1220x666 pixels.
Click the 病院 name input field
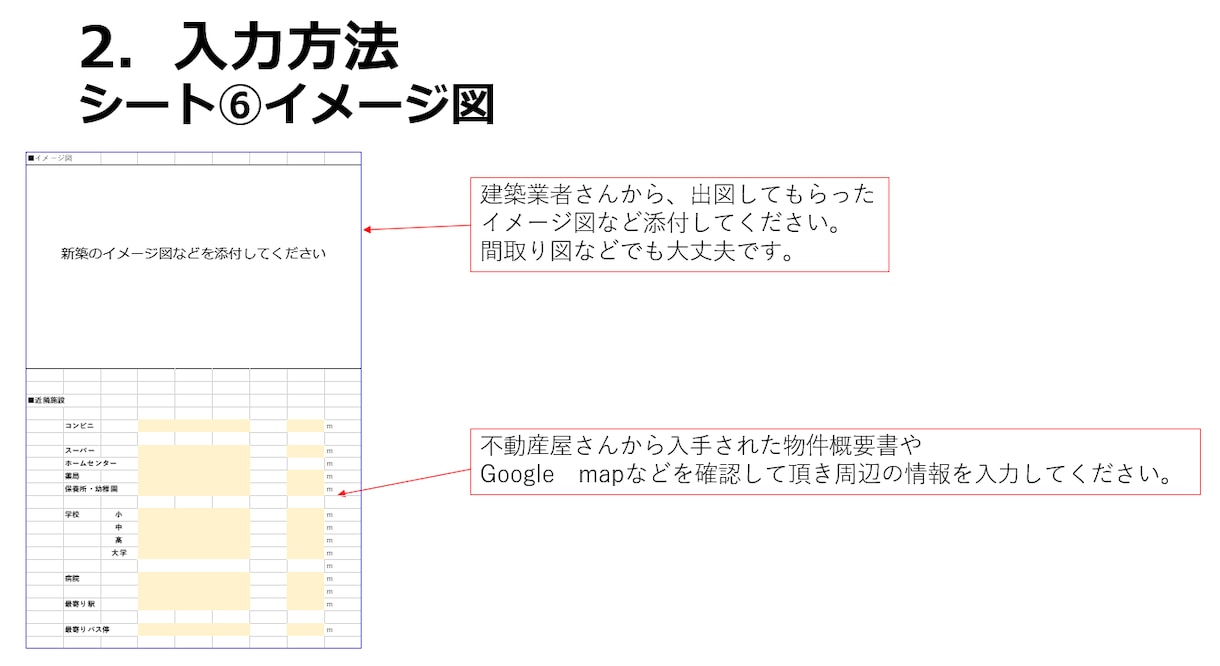pos(194,579)
